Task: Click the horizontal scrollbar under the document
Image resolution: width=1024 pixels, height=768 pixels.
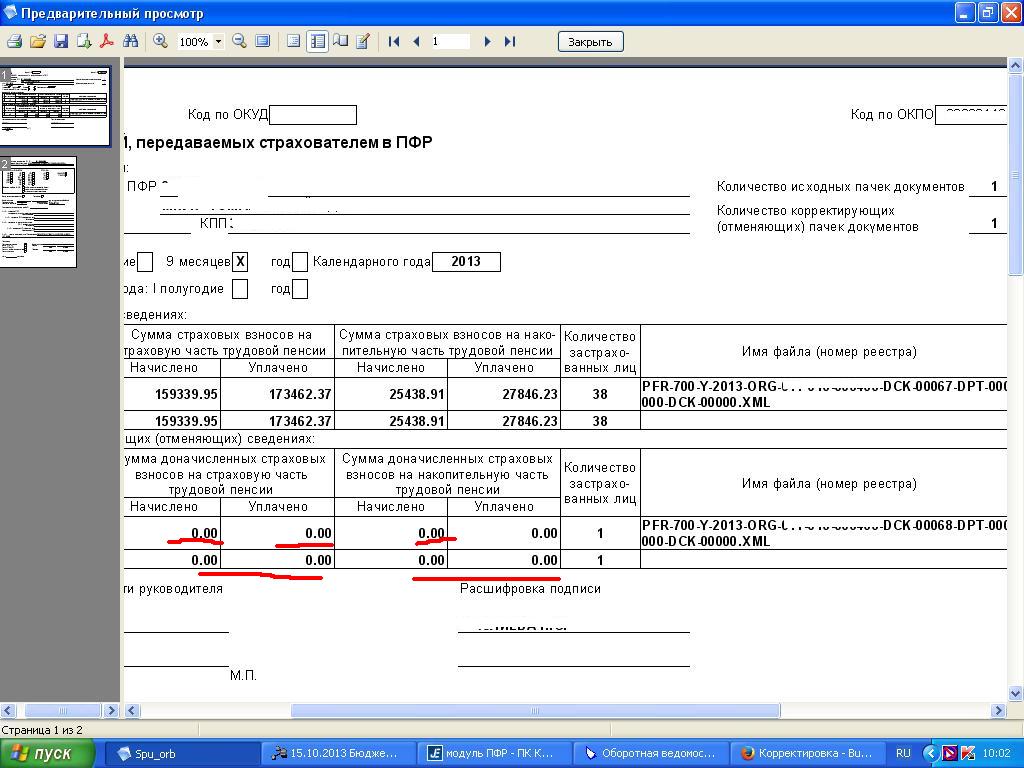Action: click(x=535, y=710)
